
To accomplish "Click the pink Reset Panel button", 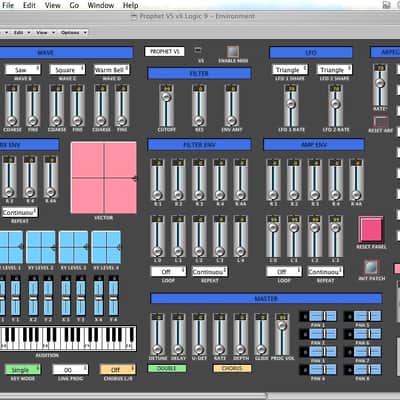I will [371, 229].
